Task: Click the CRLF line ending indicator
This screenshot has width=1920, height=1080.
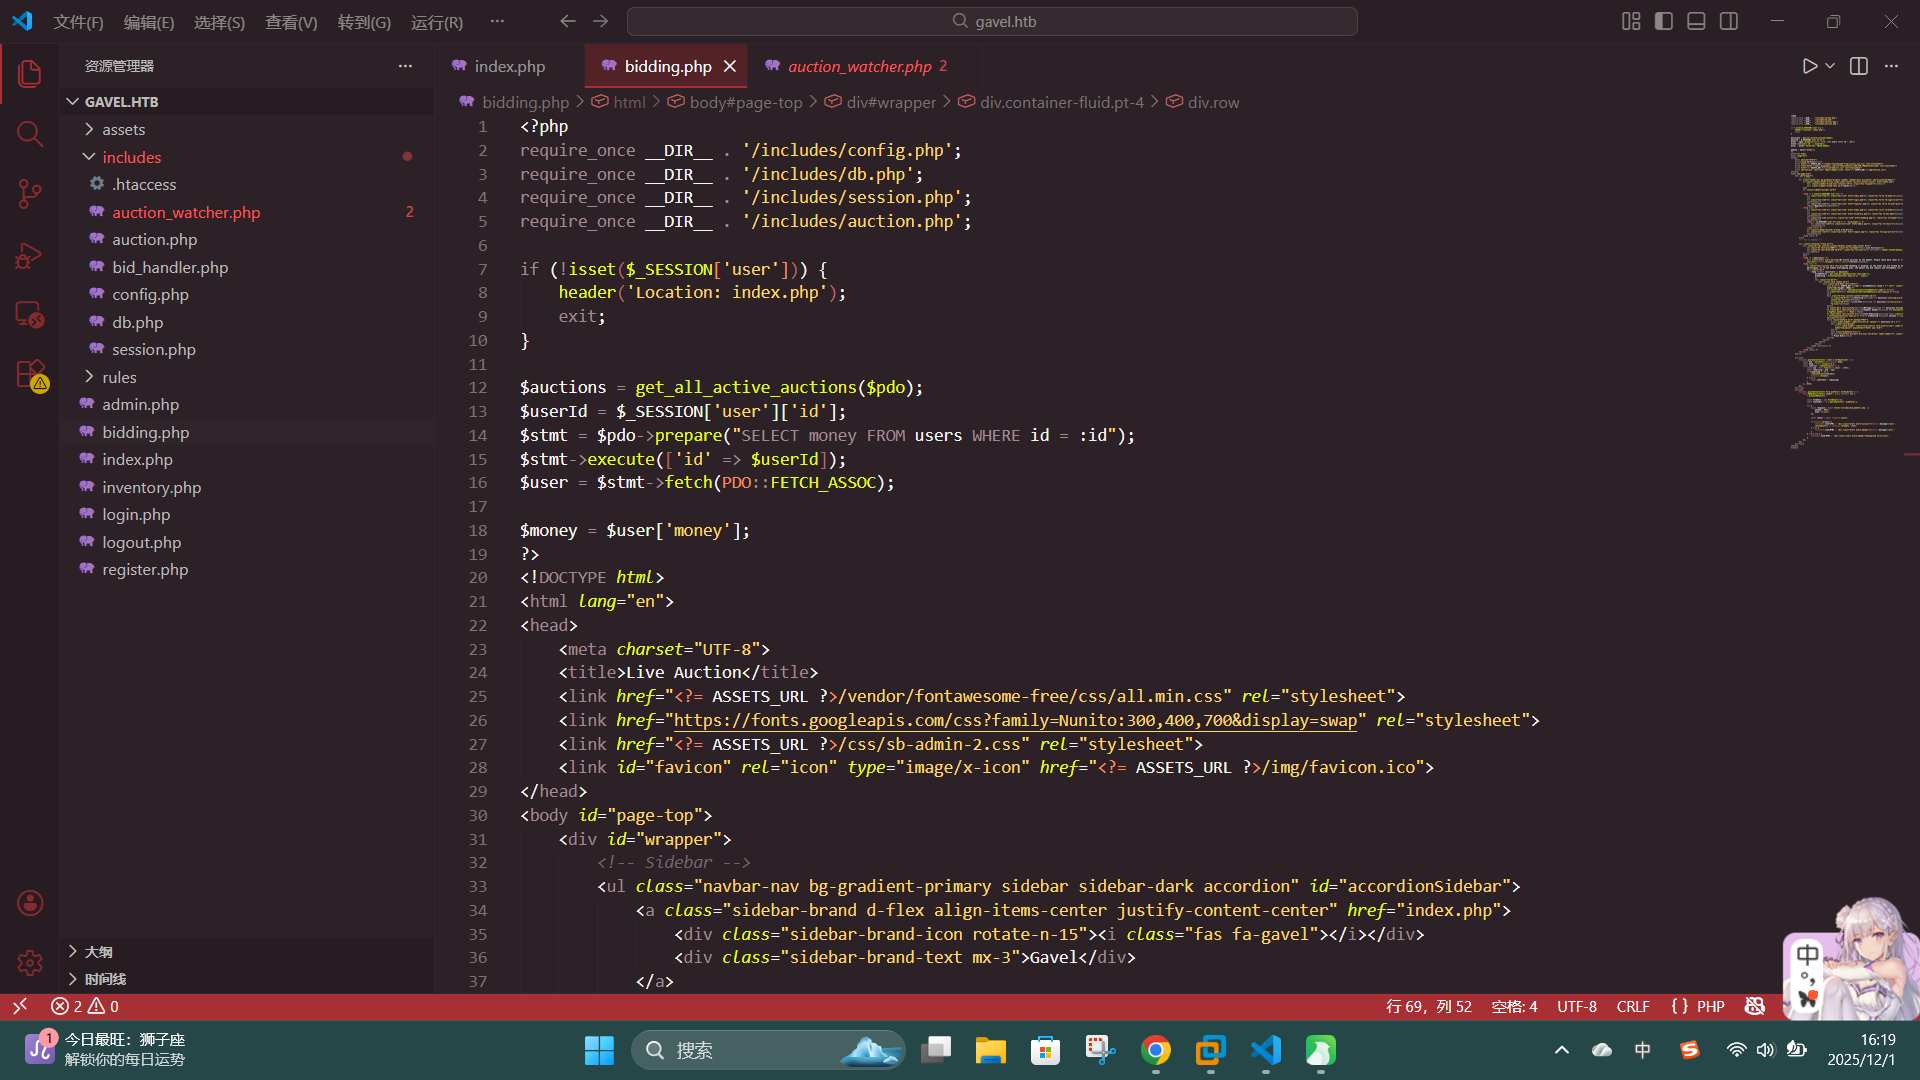Action: (1632, 1006)
